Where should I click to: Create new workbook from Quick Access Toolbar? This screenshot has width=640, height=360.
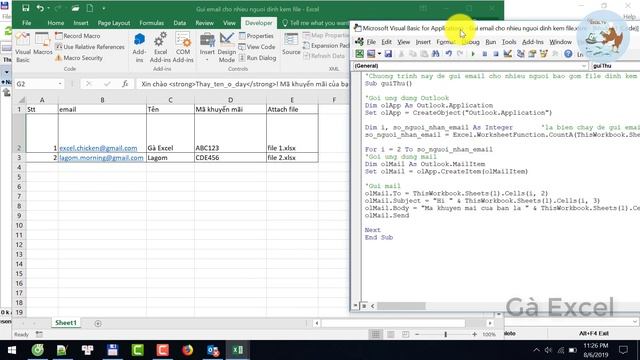click(x=90, y=8)
